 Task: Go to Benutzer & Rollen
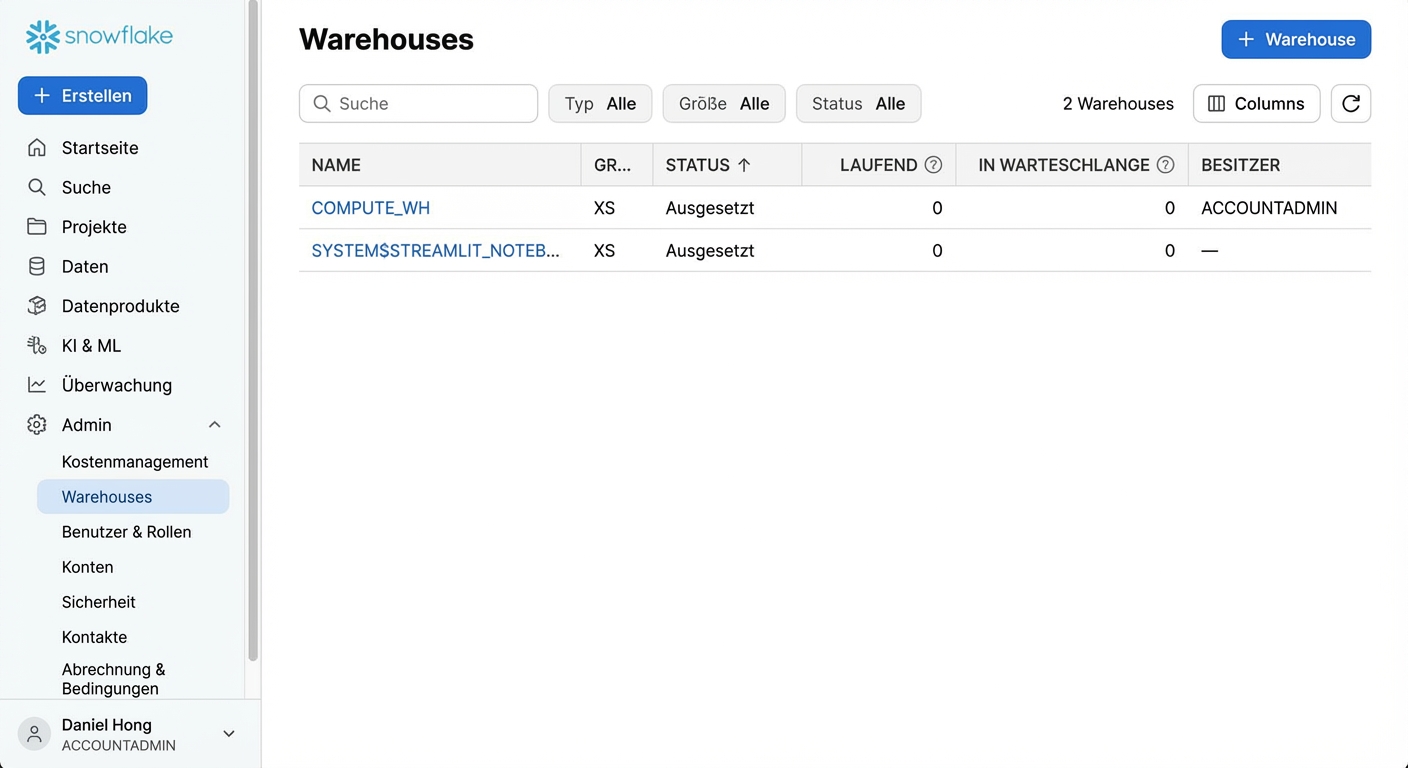tap(126, 532)
